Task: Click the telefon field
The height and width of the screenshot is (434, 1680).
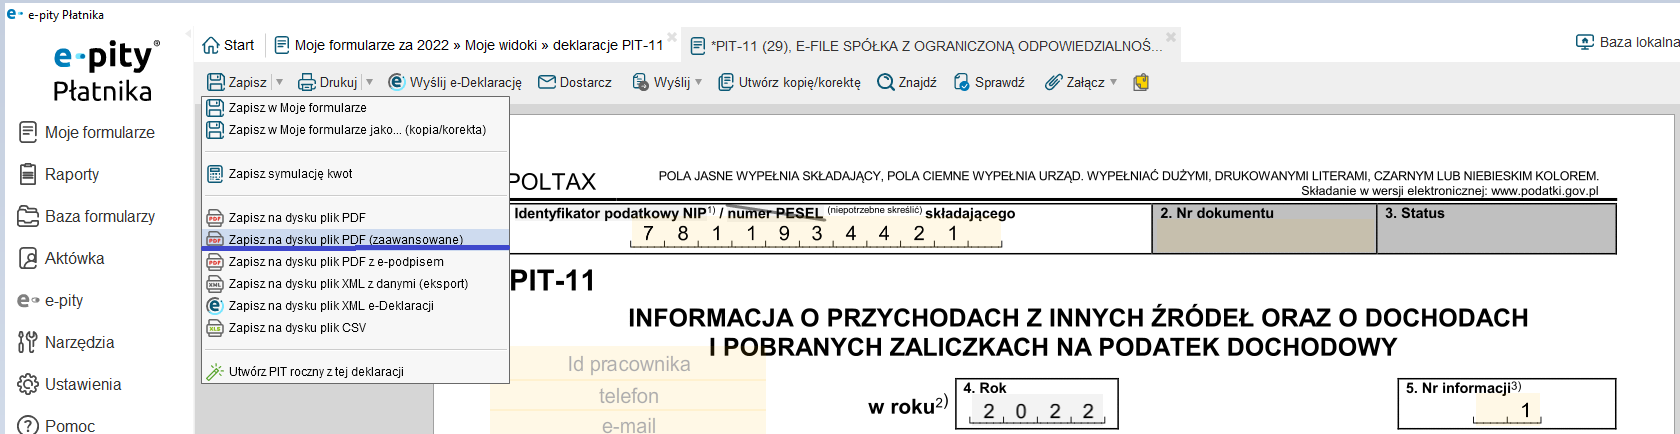Action: (628, 396)
